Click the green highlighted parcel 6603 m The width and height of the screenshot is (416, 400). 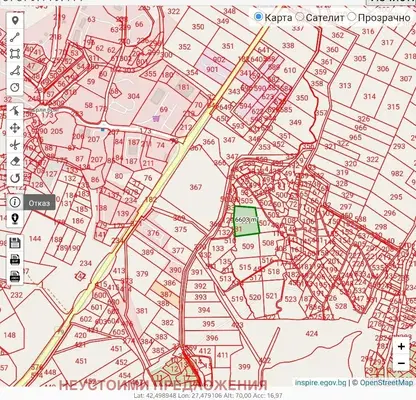coord(247,221)
